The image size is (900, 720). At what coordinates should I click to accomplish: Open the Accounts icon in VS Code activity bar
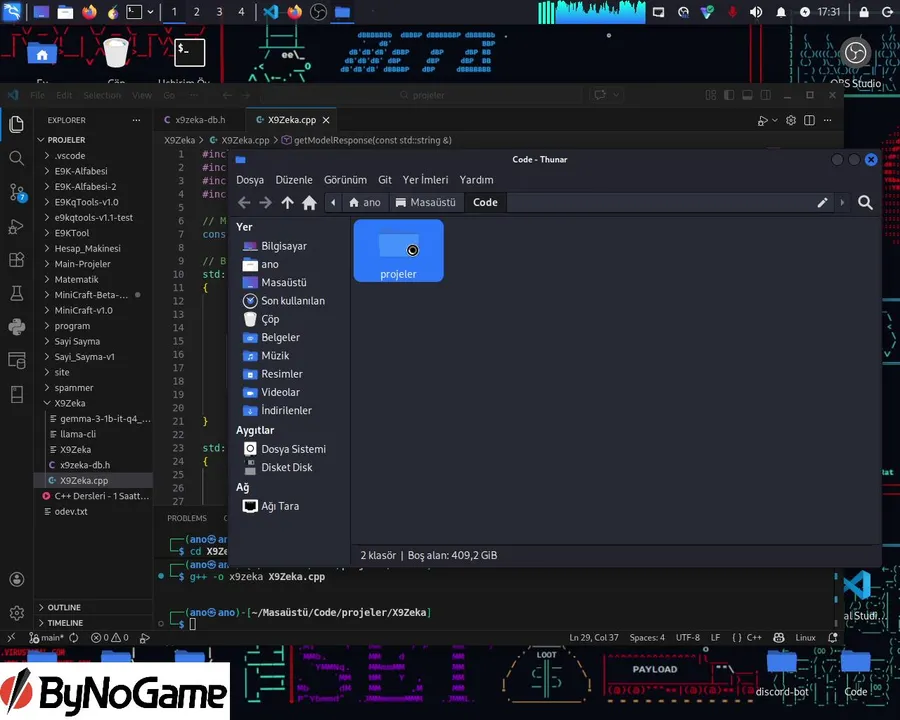[17, 579]
